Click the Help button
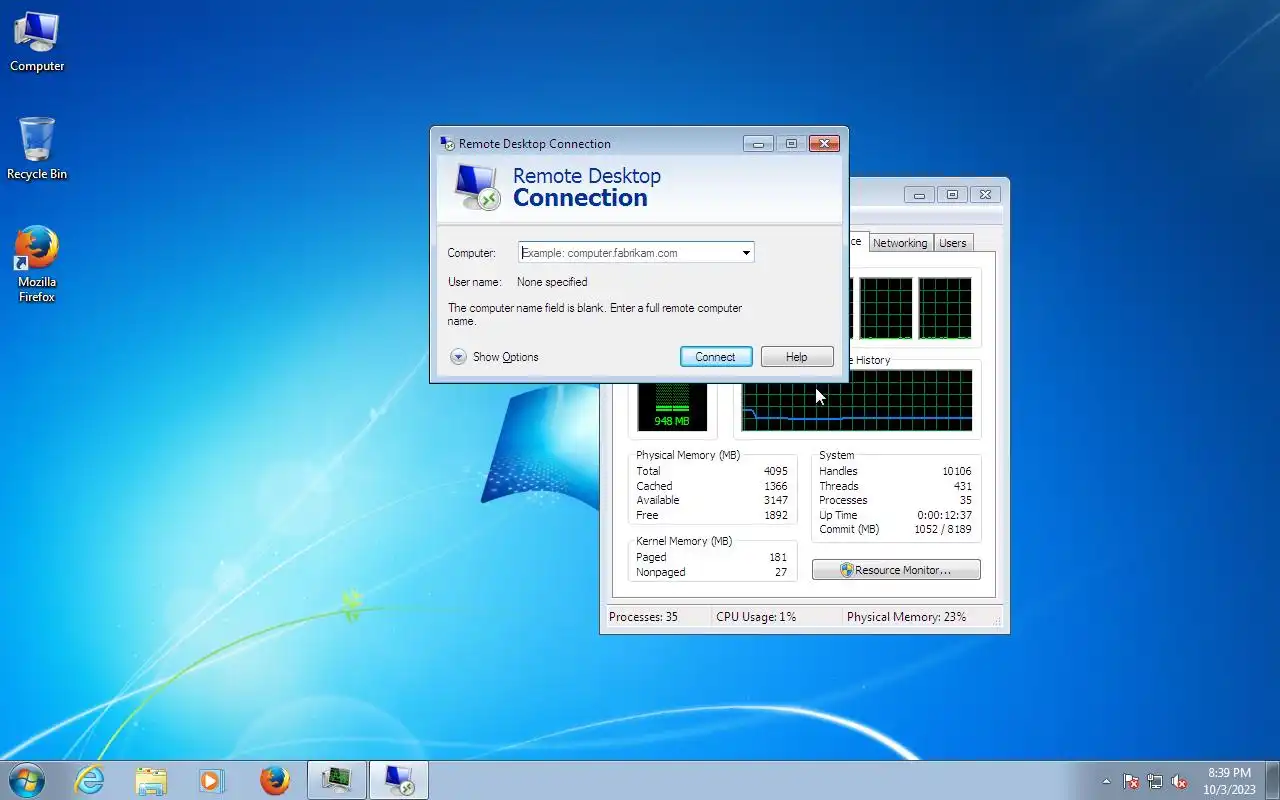 tap(797, 357)
